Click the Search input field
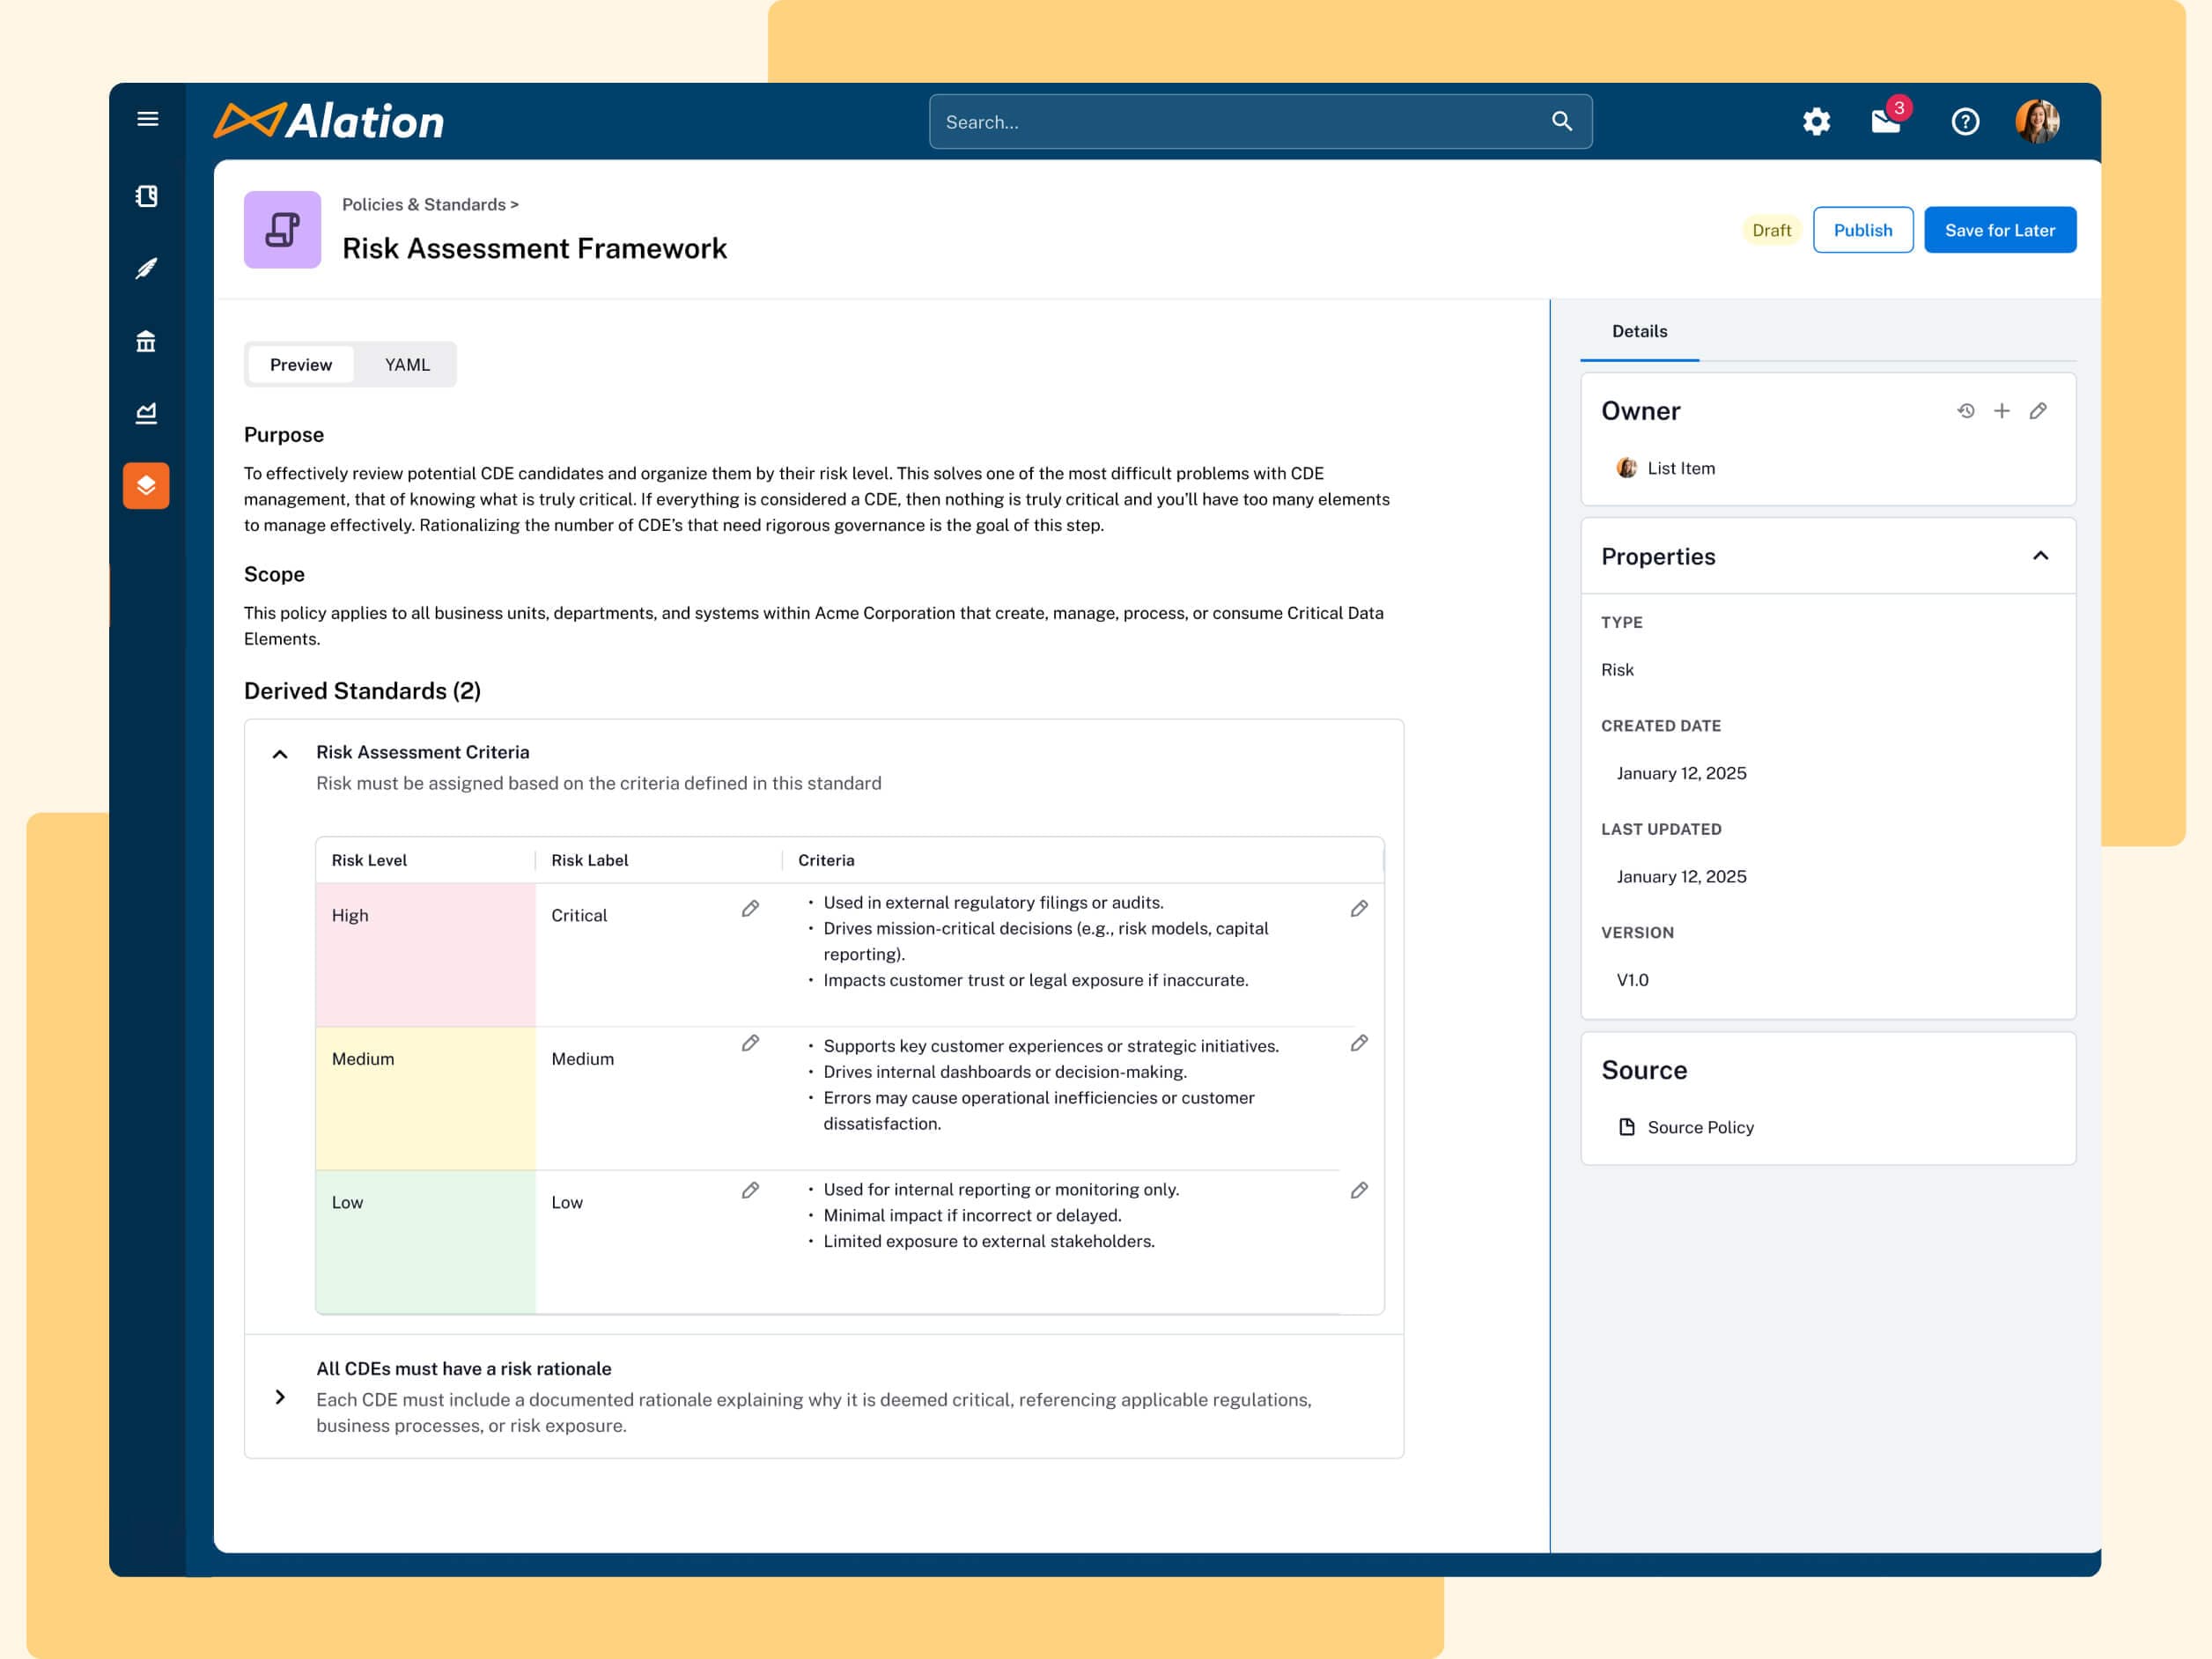 [1259, 121]
